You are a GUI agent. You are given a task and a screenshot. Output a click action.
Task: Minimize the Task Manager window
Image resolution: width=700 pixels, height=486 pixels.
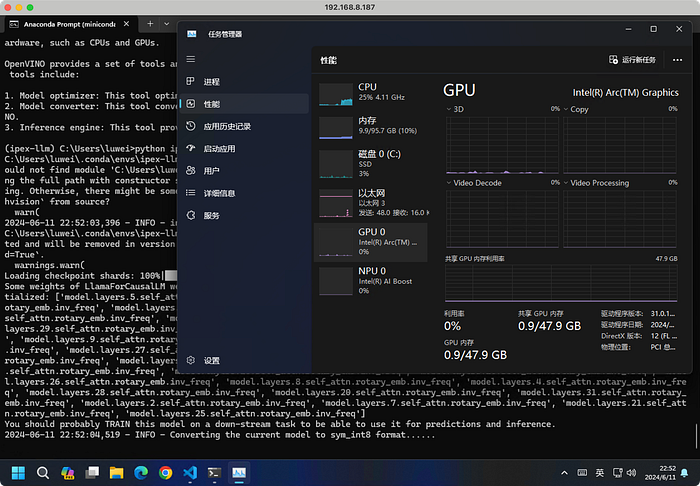pos(629,29)
